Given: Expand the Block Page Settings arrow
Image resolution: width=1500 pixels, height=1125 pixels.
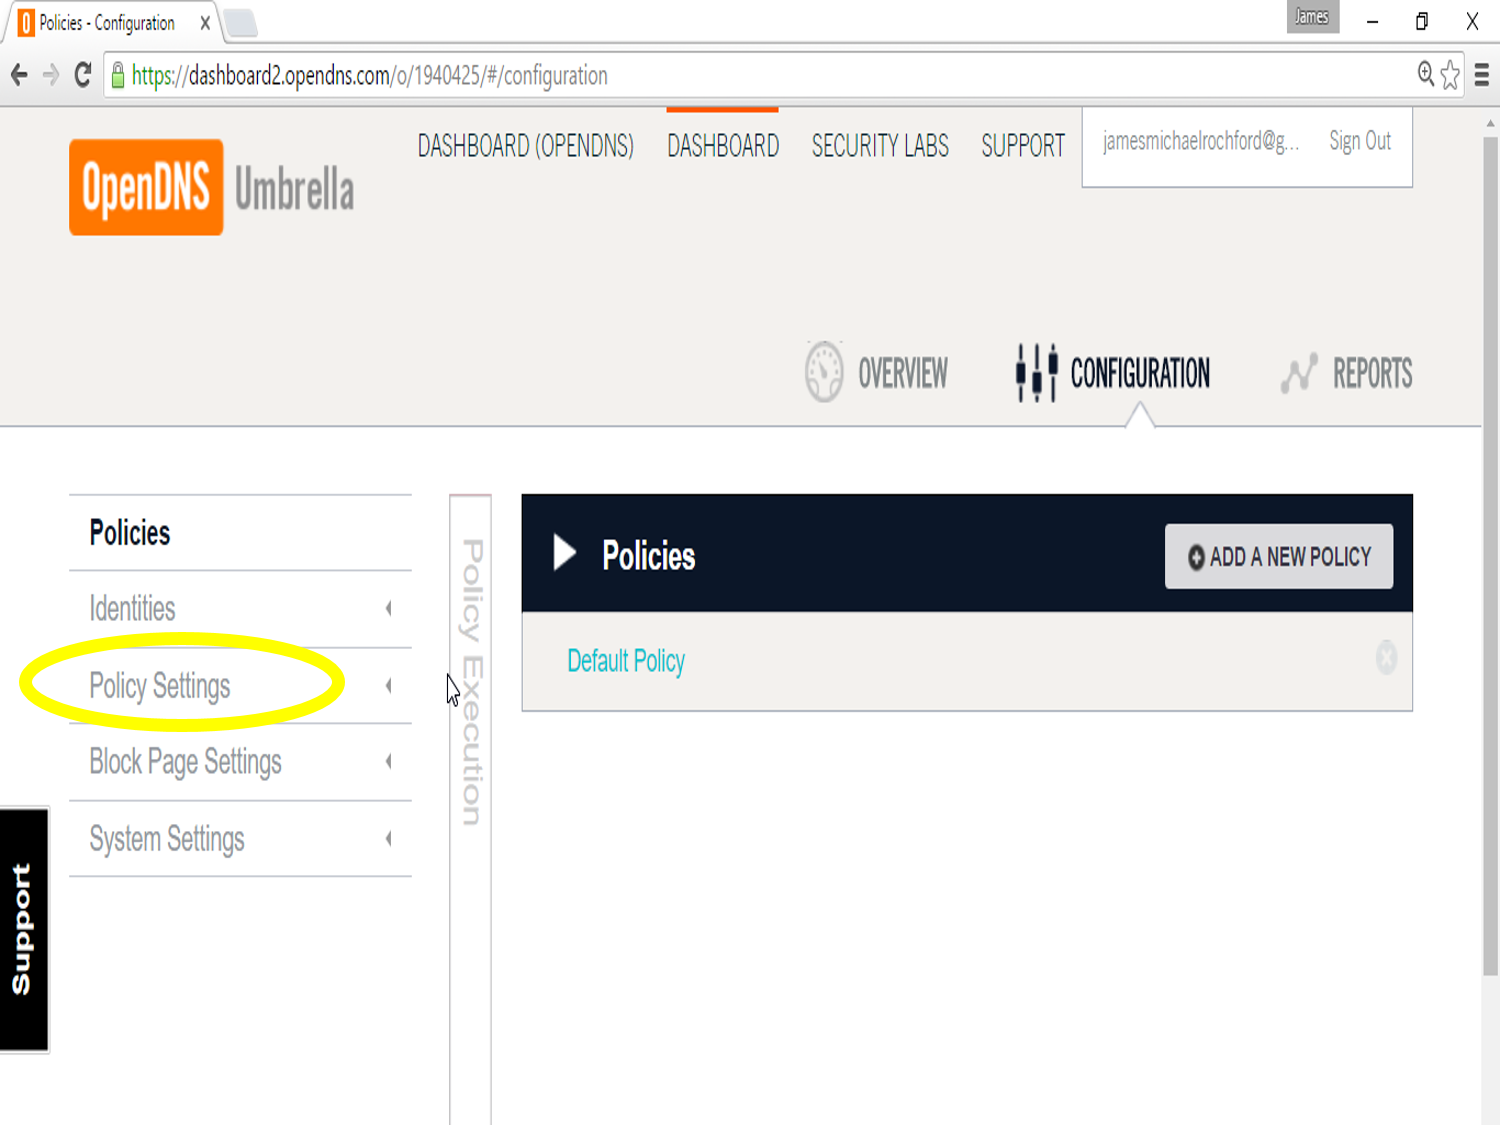Looking at the screenshot, I should [x=388, y=762].
